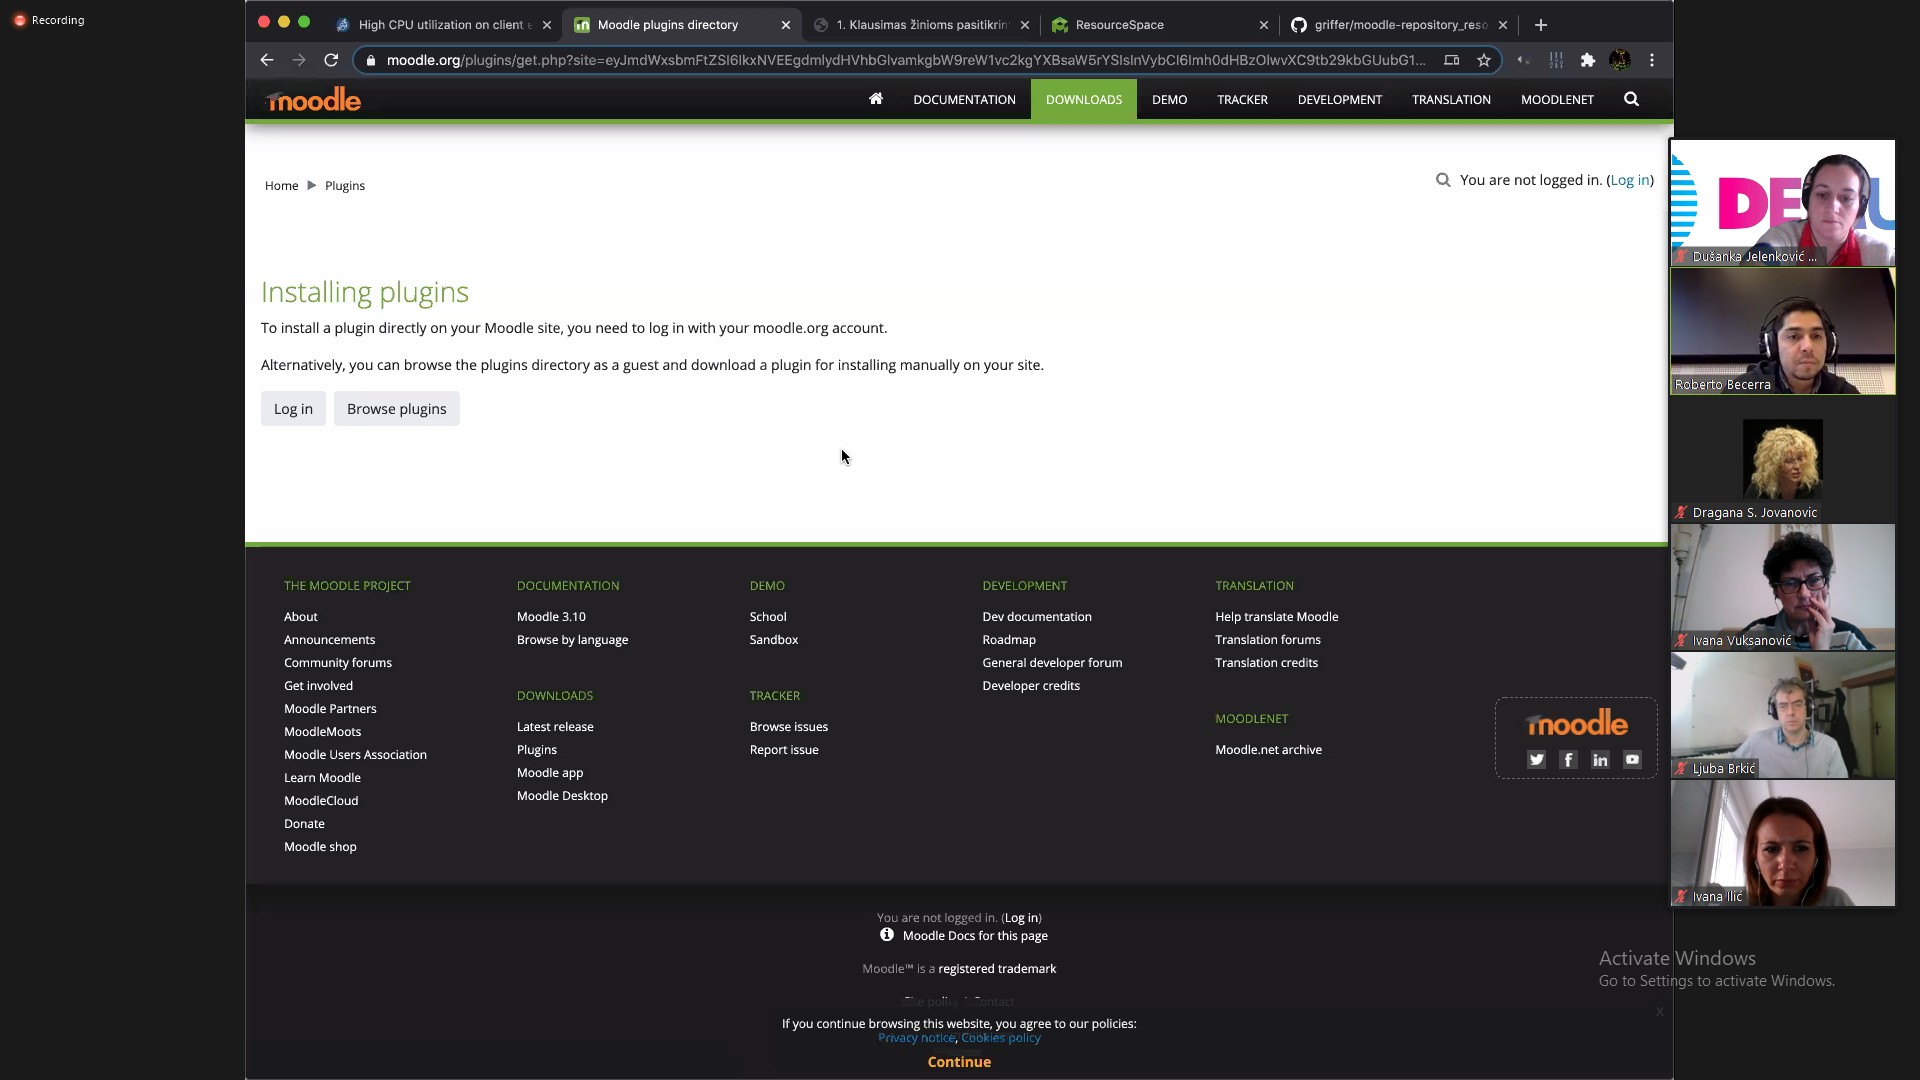Close the Moodle plugins directory tab
The width and height of the screenshot is (1920, 1080).
point(786,25)
